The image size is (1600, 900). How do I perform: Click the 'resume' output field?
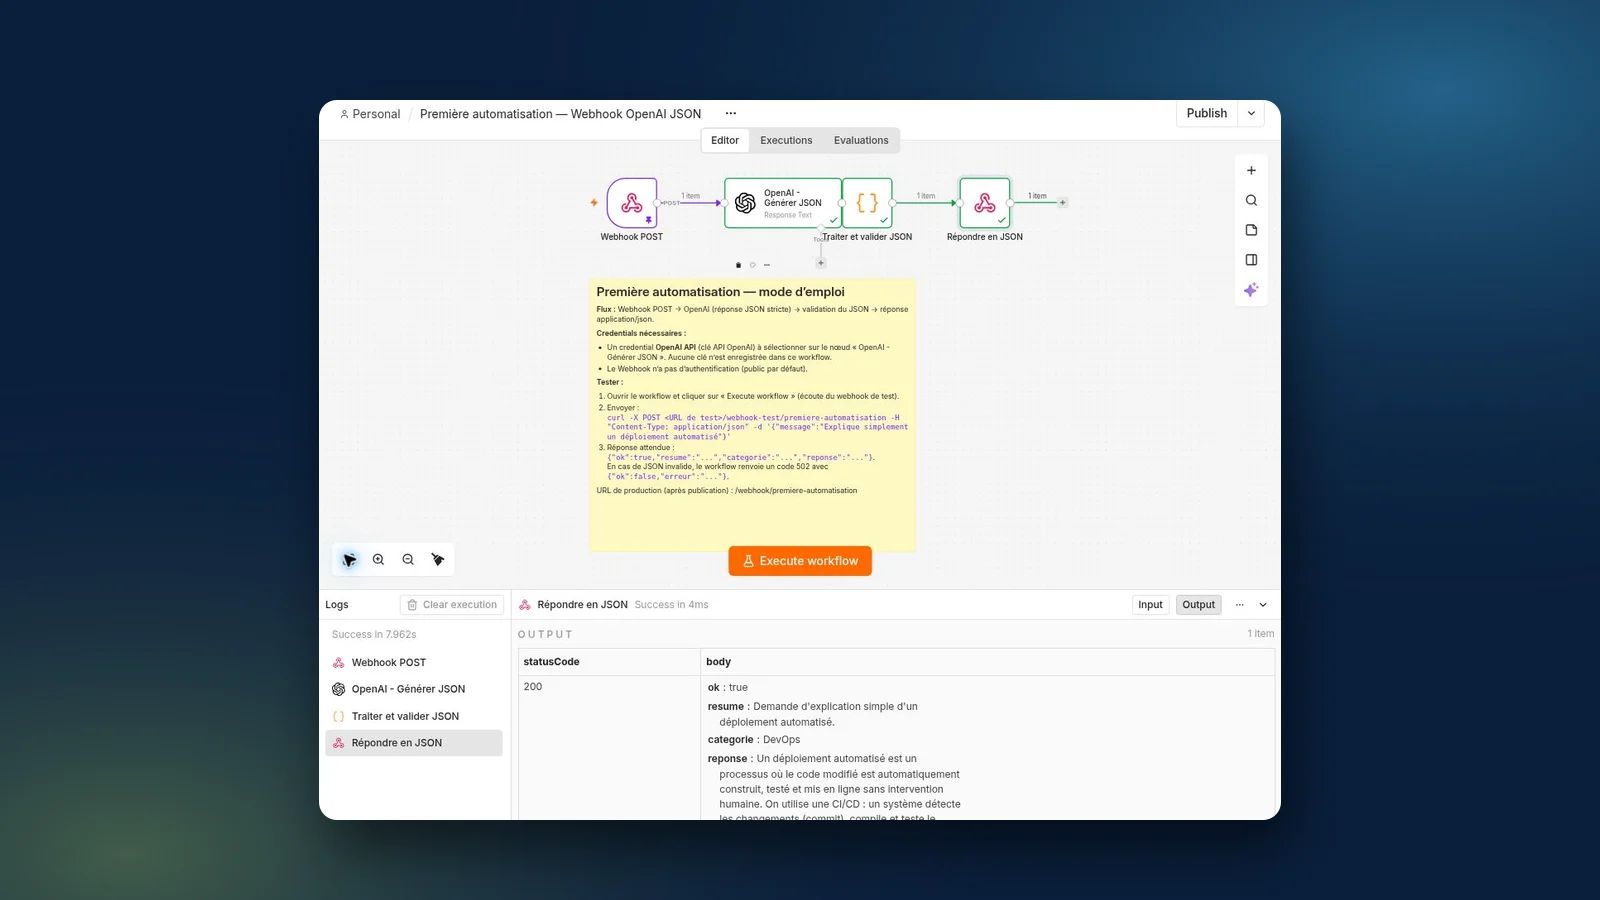[x=812, y=714]
